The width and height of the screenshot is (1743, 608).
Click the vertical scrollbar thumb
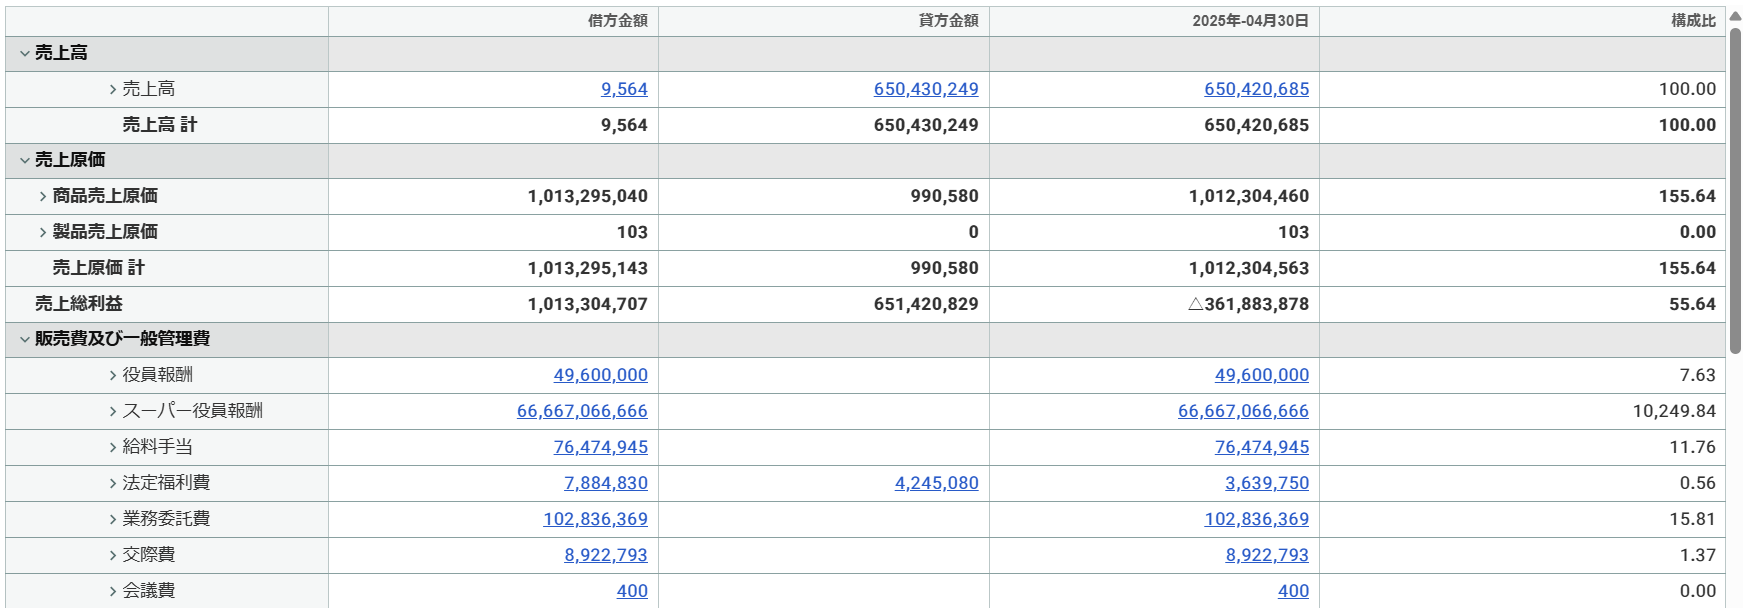click(1735, 190)
